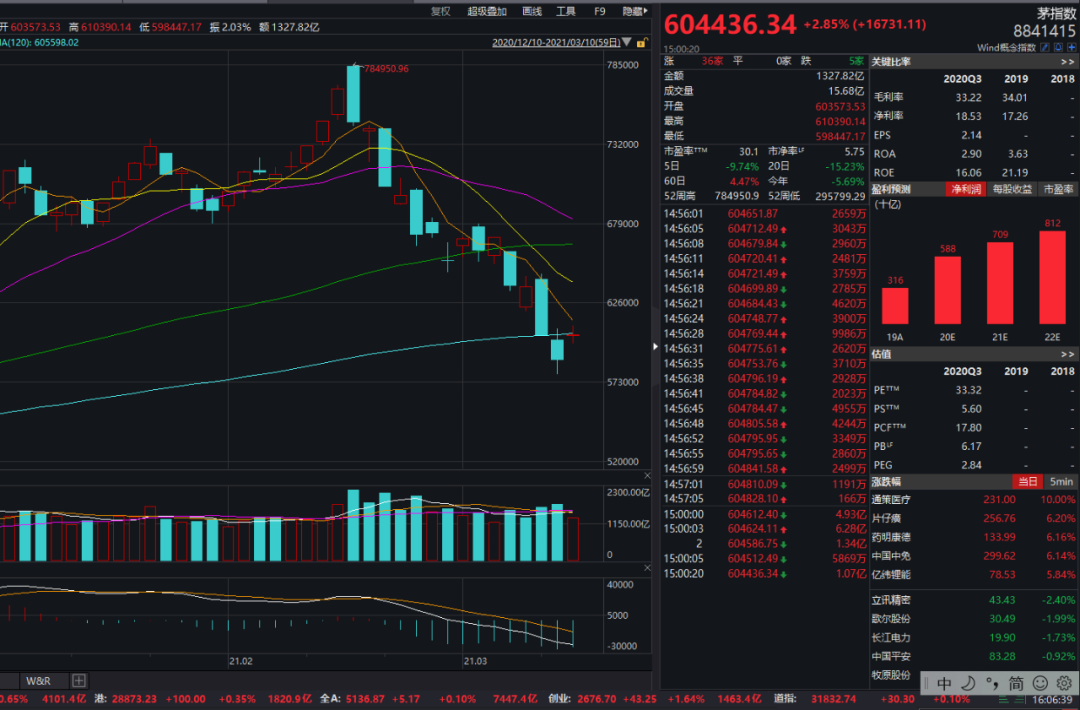
Task: Toggle the 中 Chinese input mode indicator
Action: click(x=944, y=684)
